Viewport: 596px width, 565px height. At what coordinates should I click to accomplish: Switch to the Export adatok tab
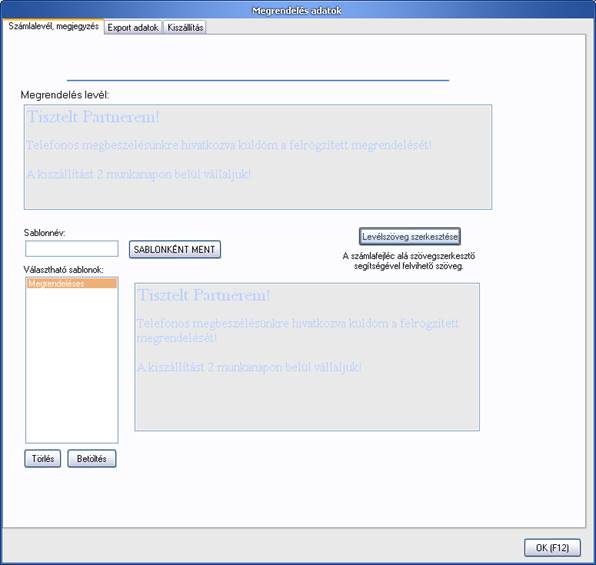pos(133,27)
